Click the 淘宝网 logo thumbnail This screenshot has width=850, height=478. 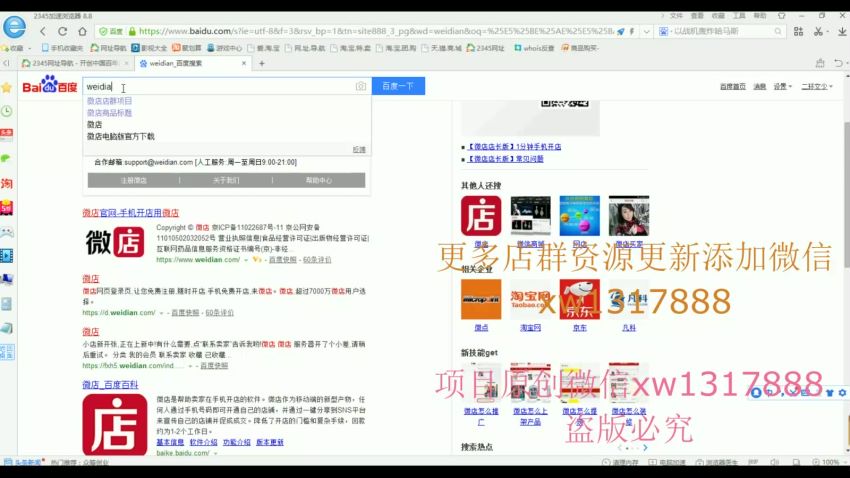tap(530, 299)
